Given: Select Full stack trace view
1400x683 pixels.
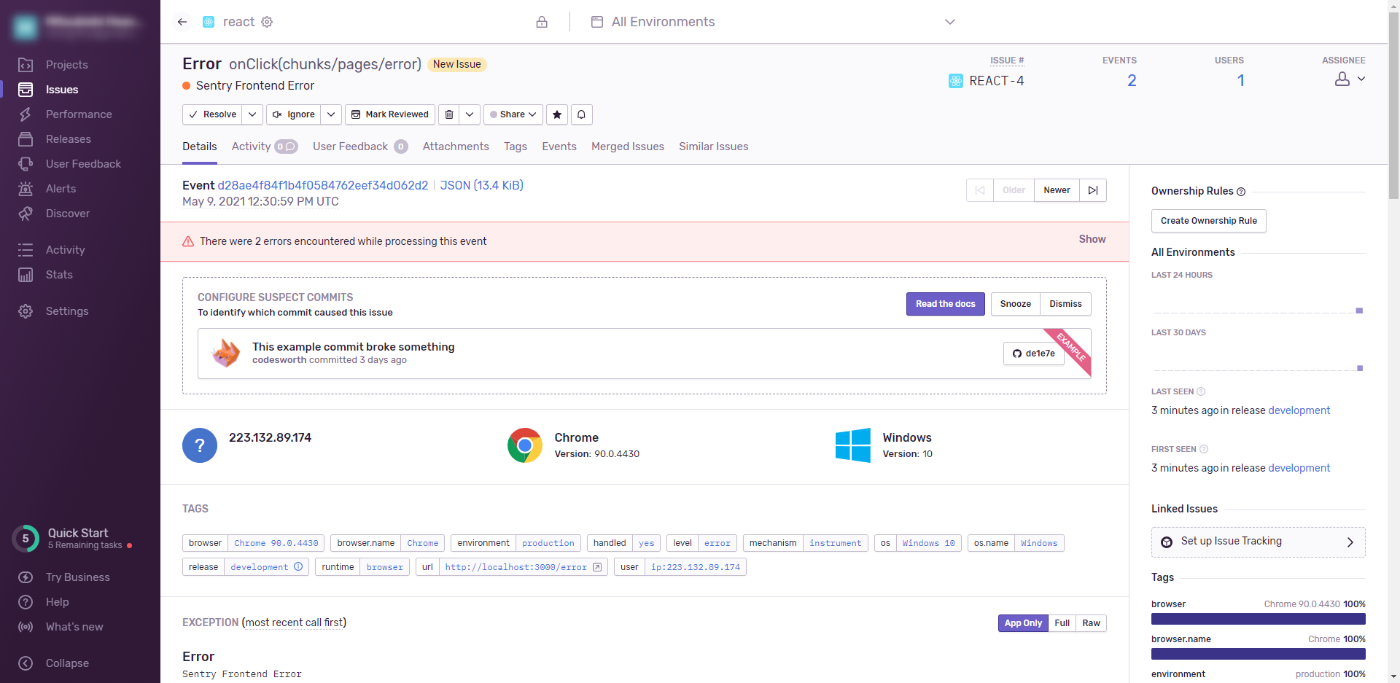Looking at the screenshot, I should coord(1062,623).
